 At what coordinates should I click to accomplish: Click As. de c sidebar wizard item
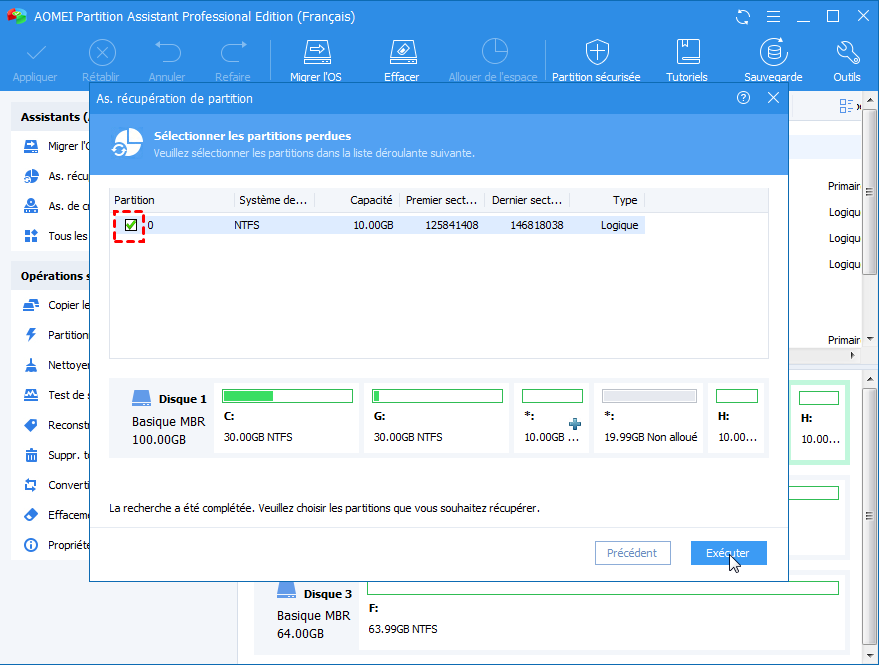coord(56,206)
